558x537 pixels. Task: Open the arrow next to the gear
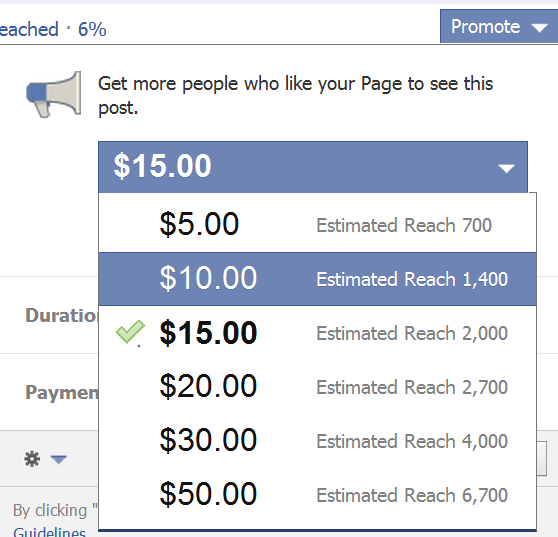58,459
